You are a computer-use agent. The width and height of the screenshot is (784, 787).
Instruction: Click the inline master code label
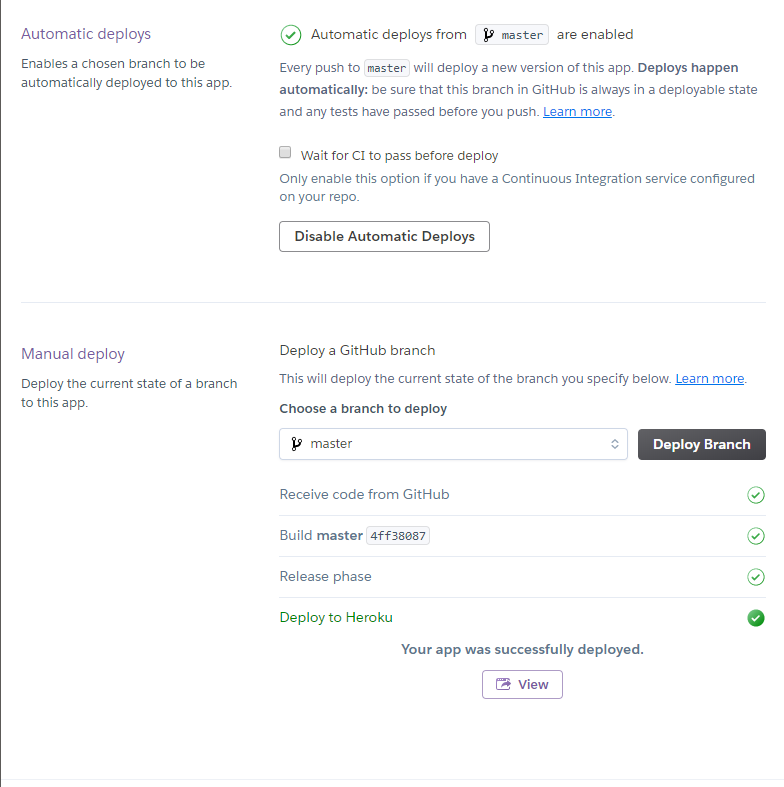[x=386, y=68]
